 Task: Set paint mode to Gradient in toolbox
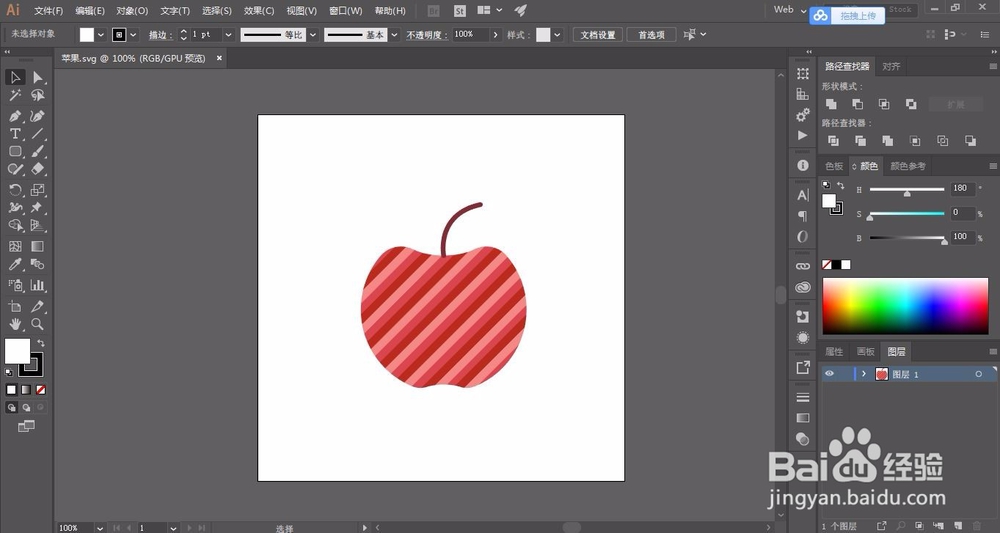click(x=26, y=390)
